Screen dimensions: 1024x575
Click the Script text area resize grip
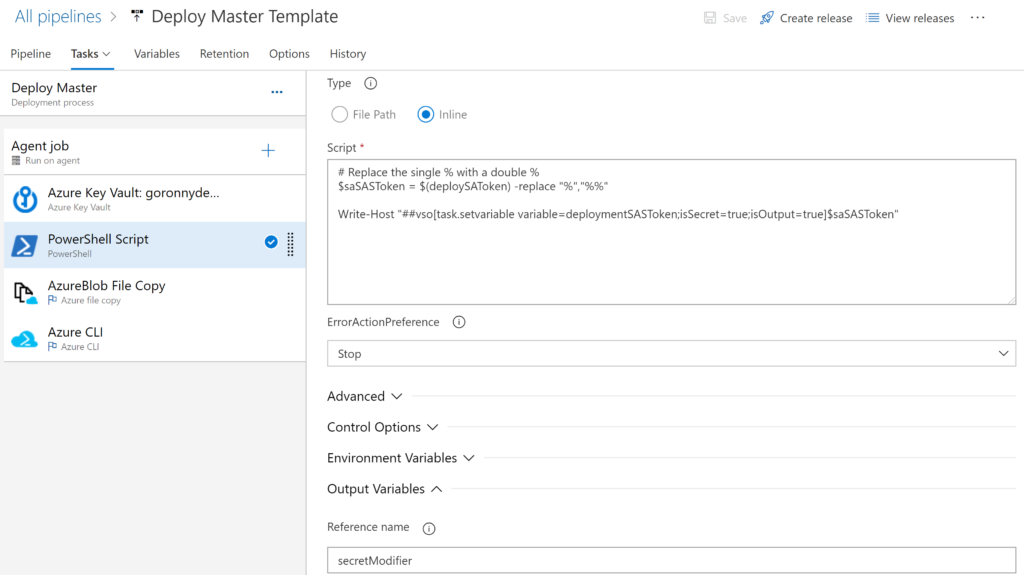[x=1011, y=299]
